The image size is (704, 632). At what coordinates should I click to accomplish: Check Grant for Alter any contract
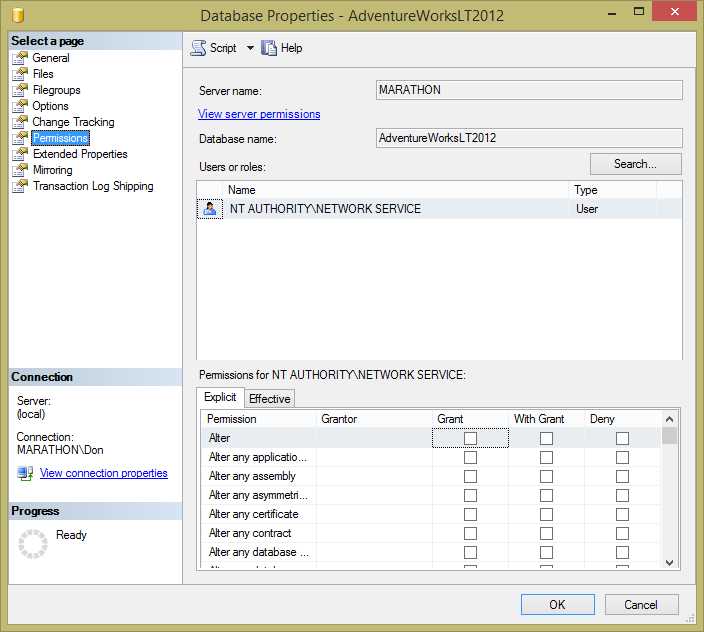[470, 533]
